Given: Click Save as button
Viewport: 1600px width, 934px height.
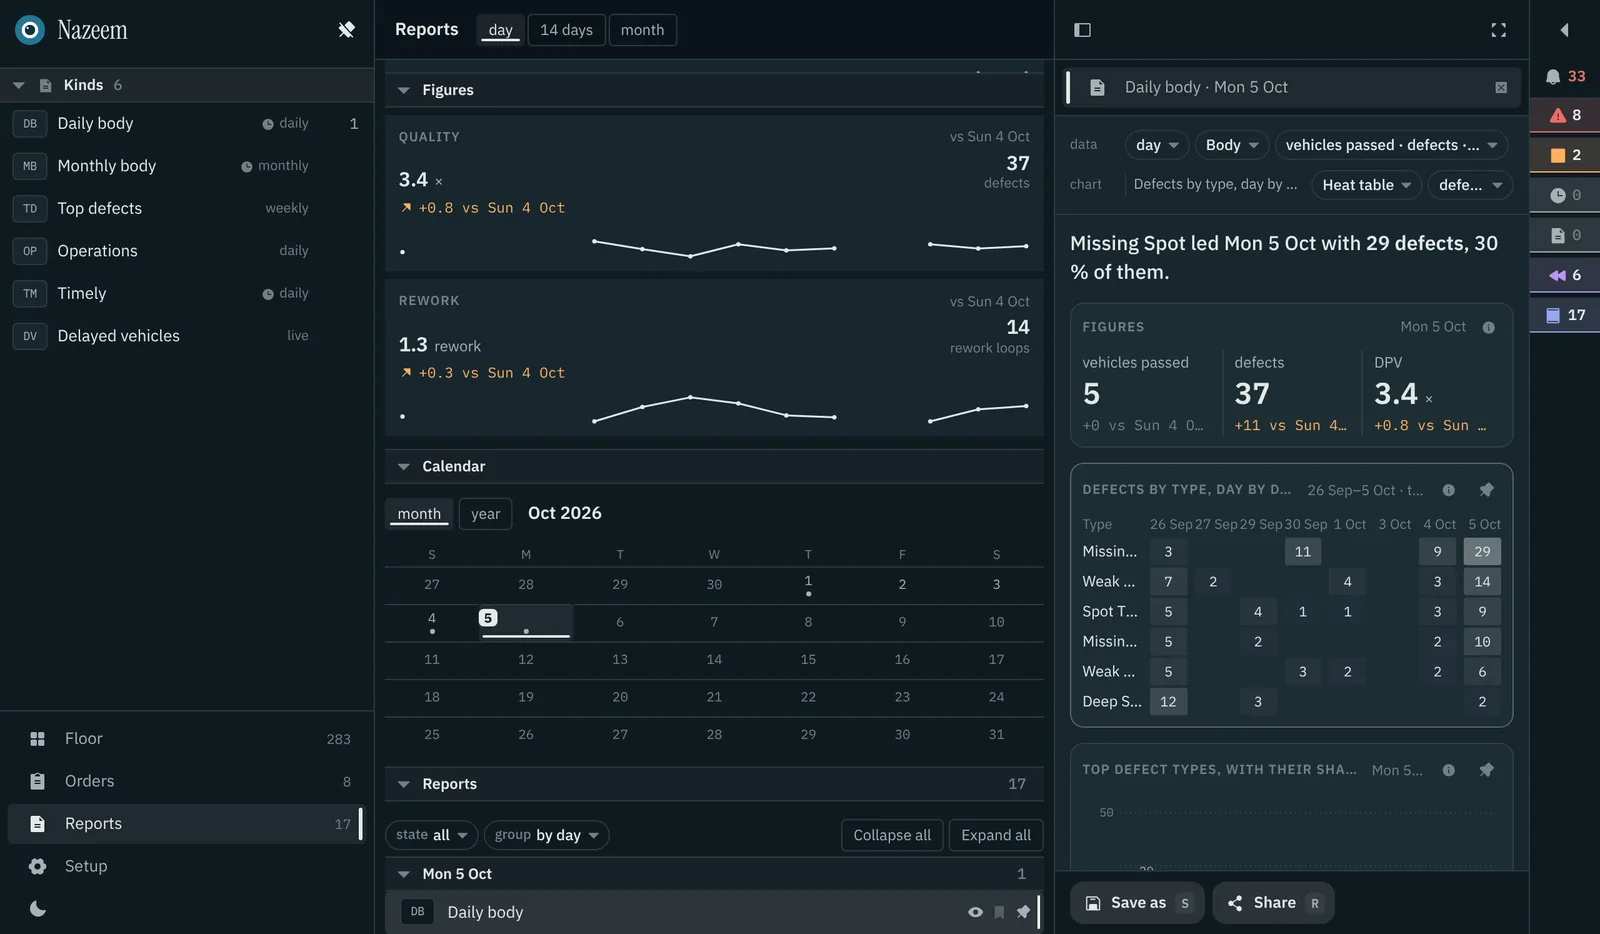Looking at the screenshot, I should click(1137, 903).
